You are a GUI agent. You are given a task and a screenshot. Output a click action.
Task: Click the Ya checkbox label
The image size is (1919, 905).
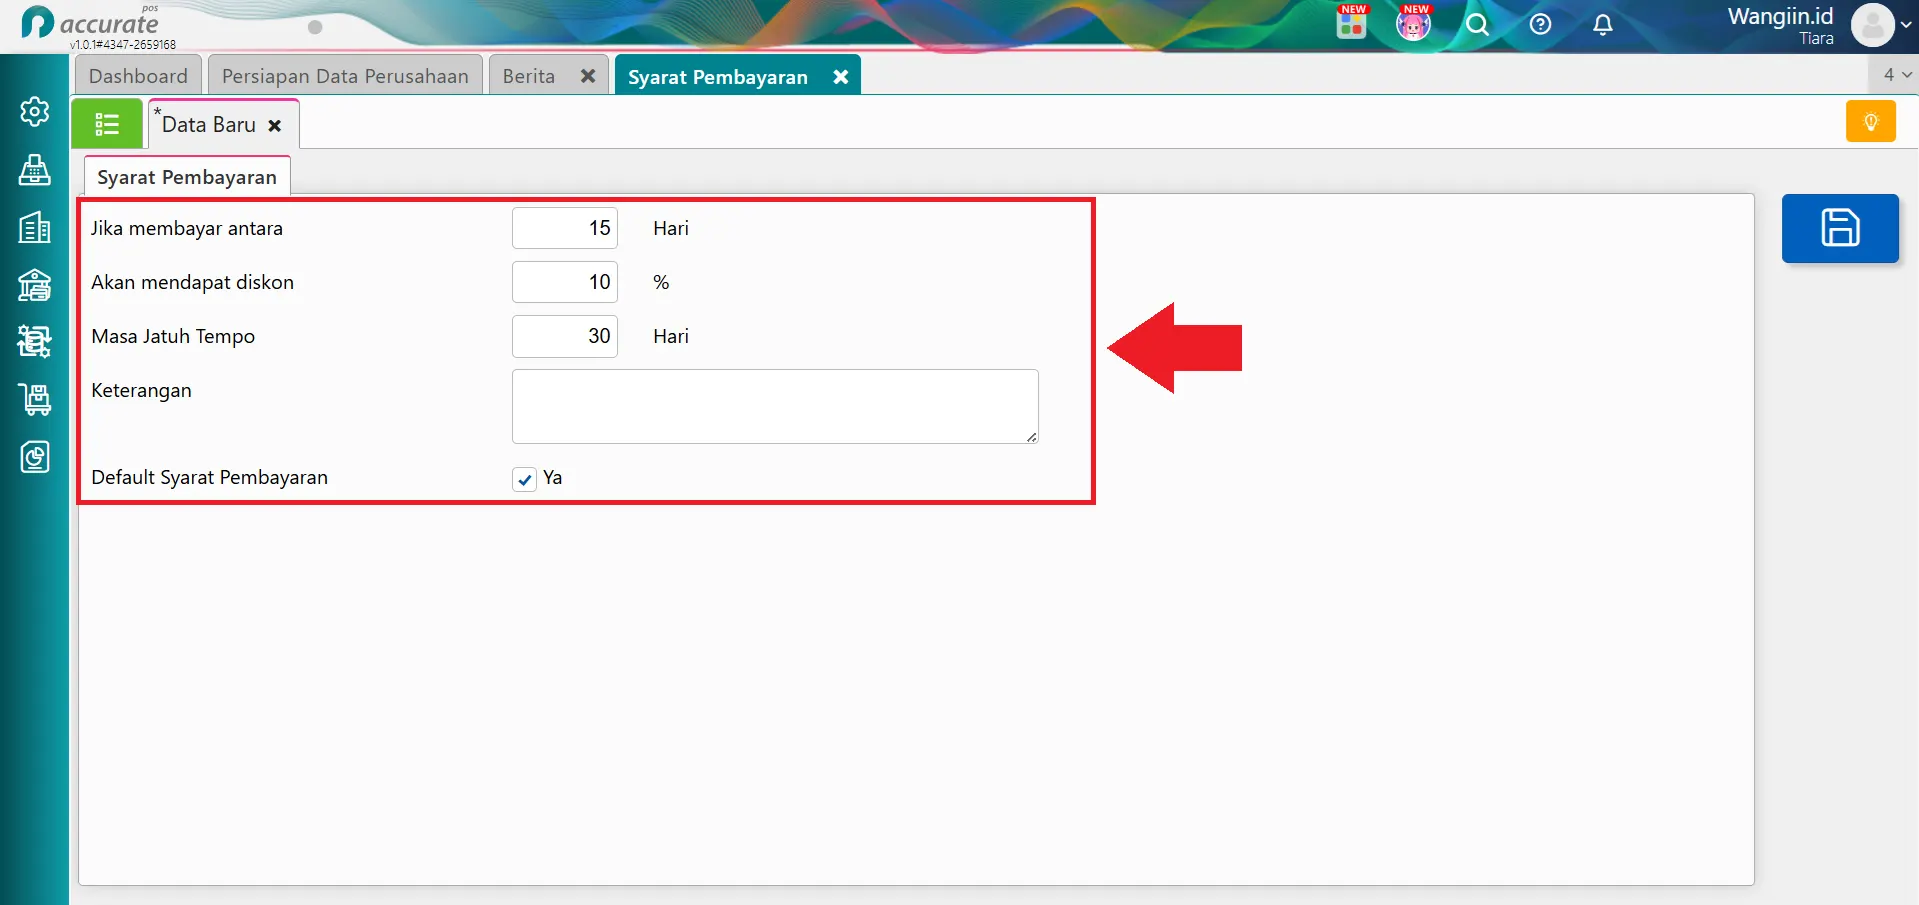[x=553, y=478]
